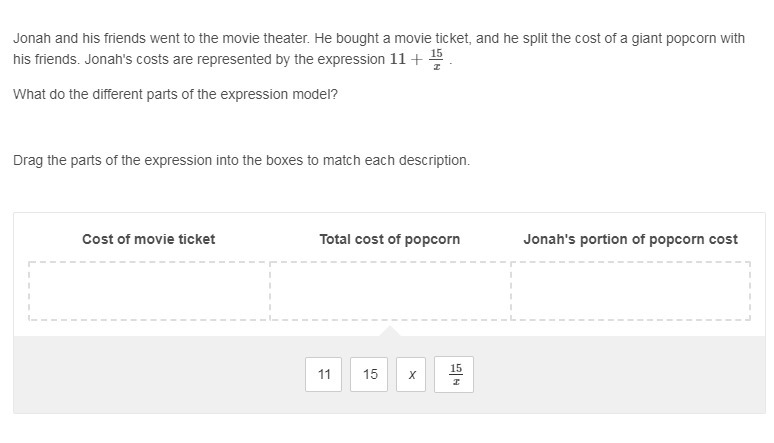Click the Cost of movie ticket heading

pyautogui.click(x=148, y=239)
